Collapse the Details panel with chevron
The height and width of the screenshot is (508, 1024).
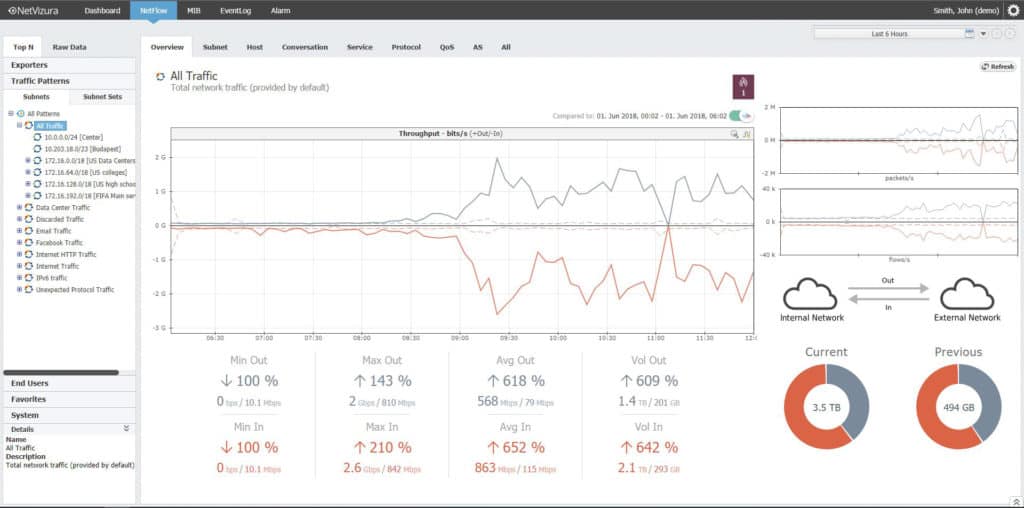pos(126,428)
